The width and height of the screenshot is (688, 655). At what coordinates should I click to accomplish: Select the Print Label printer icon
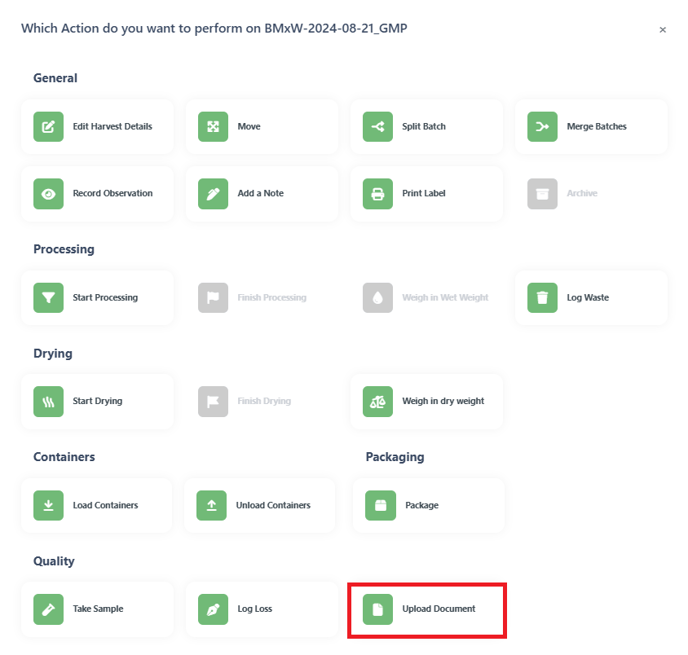point(378,193)
